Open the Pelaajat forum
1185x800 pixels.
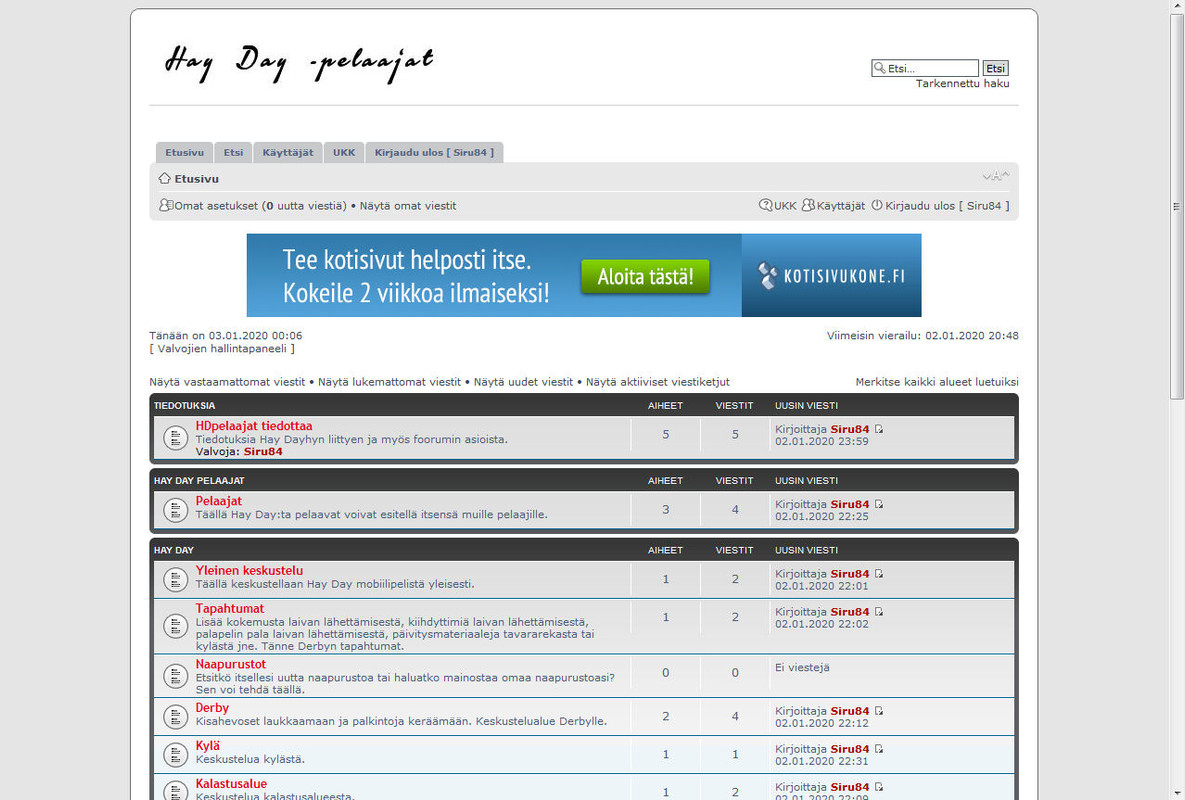click(x=218, y=501)
